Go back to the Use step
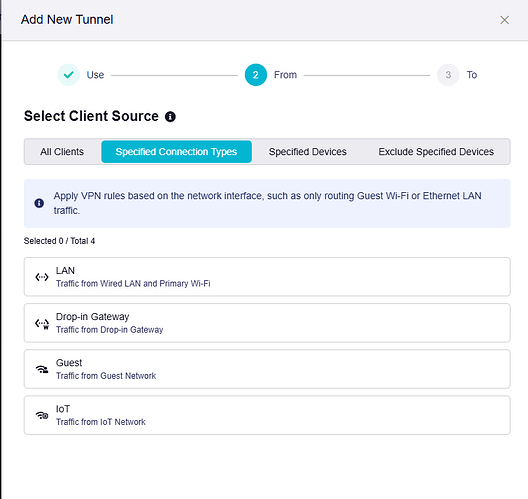 [x=95, y=75]
